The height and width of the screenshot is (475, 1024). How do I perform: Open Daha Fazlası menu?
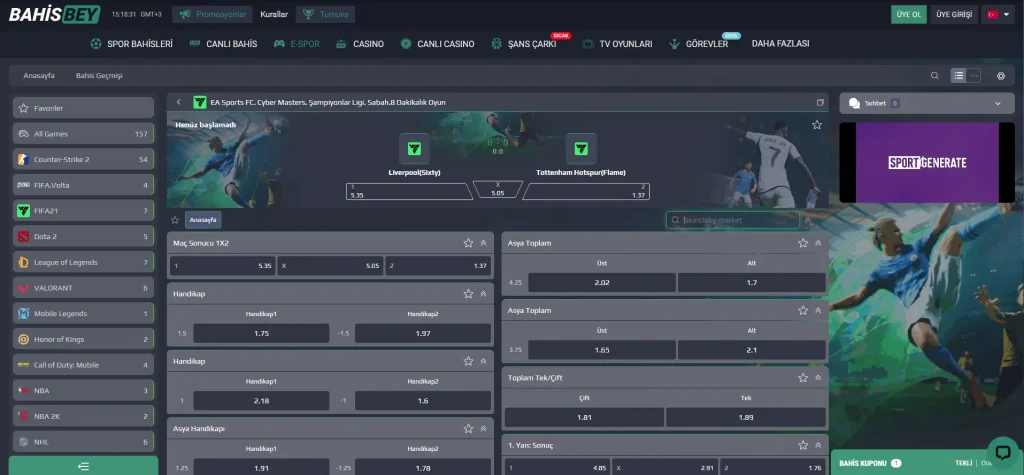click(780, 44)
